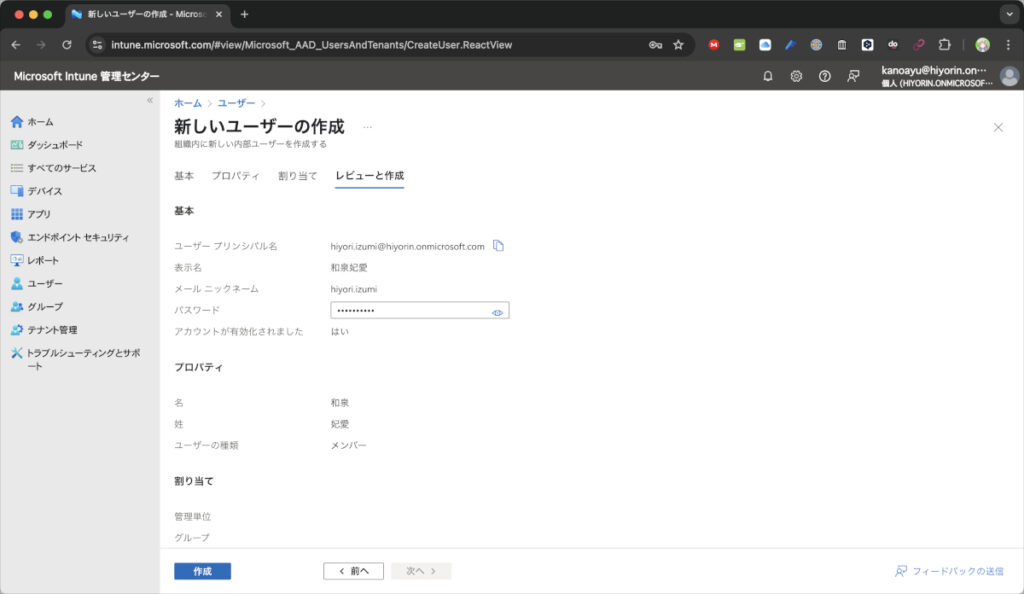Show password with the eye icon

(x=497, y=313)
